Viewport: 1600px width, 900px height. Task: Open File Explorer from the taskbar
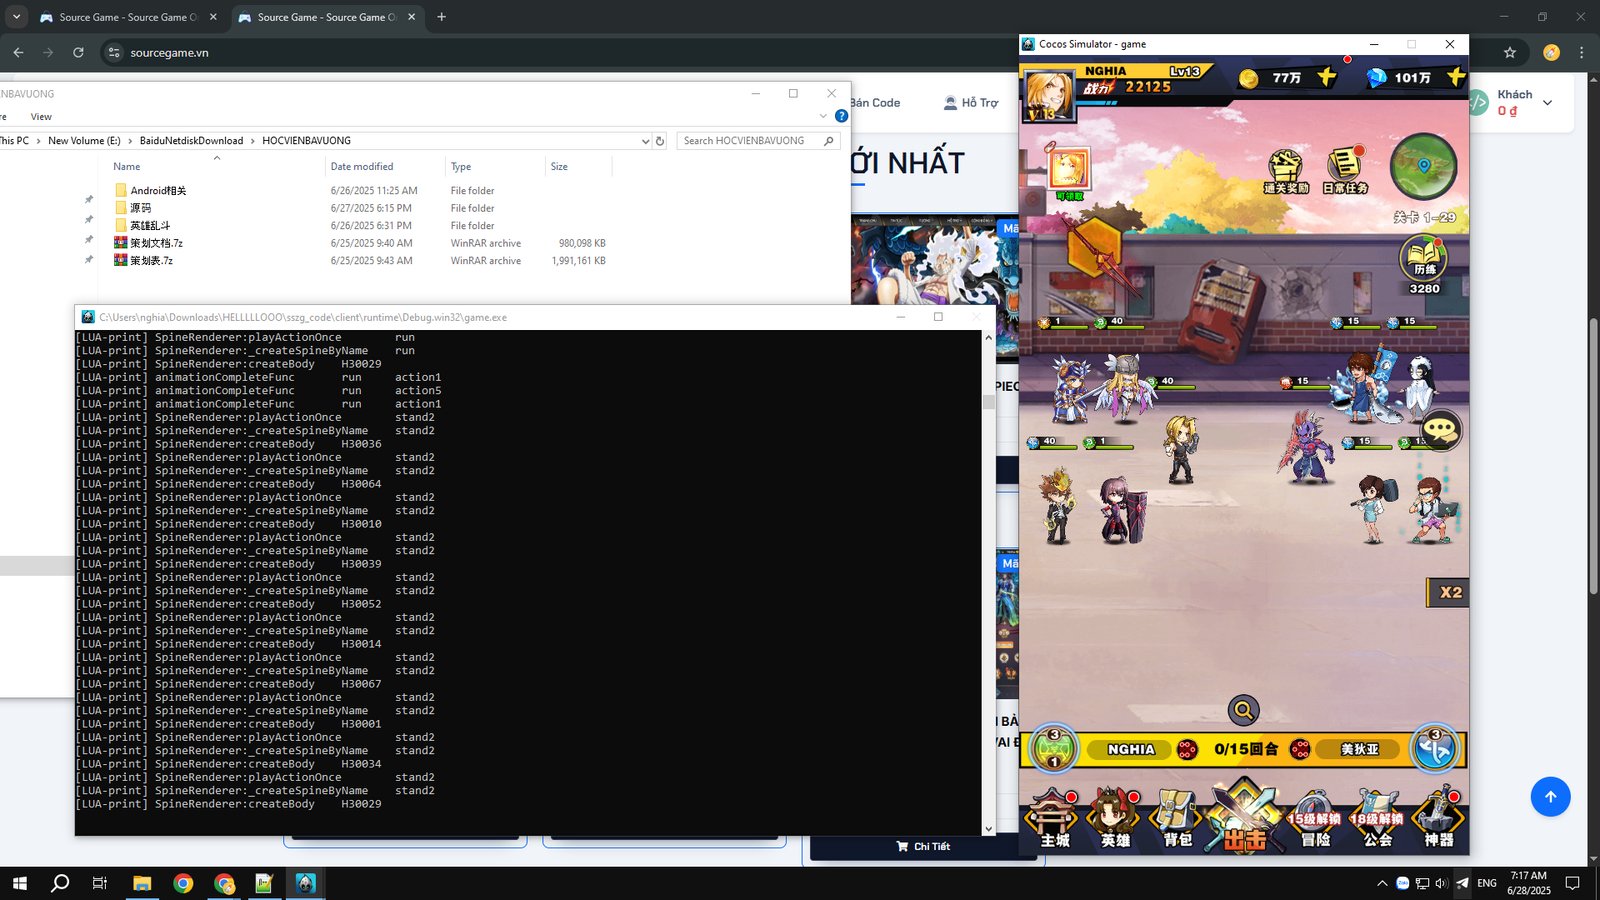click(x=142, y=883)
